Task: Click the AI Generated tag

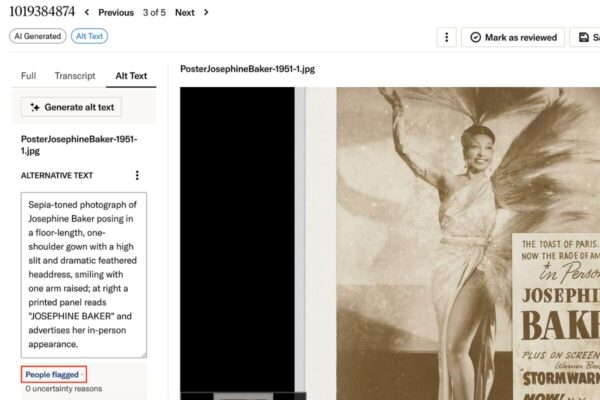Action: click(38, 36)
